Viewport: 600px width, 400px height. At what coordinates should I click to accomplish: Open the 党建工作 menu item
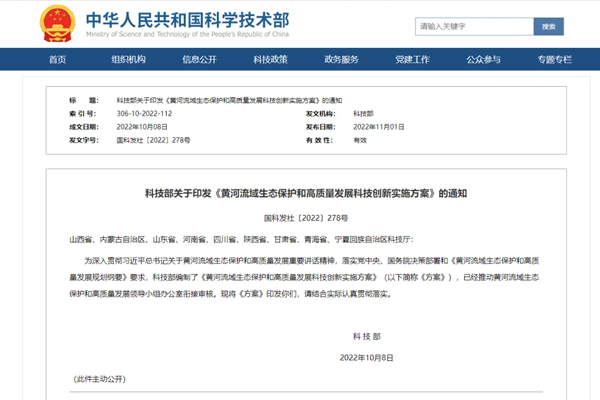(412, 59)
